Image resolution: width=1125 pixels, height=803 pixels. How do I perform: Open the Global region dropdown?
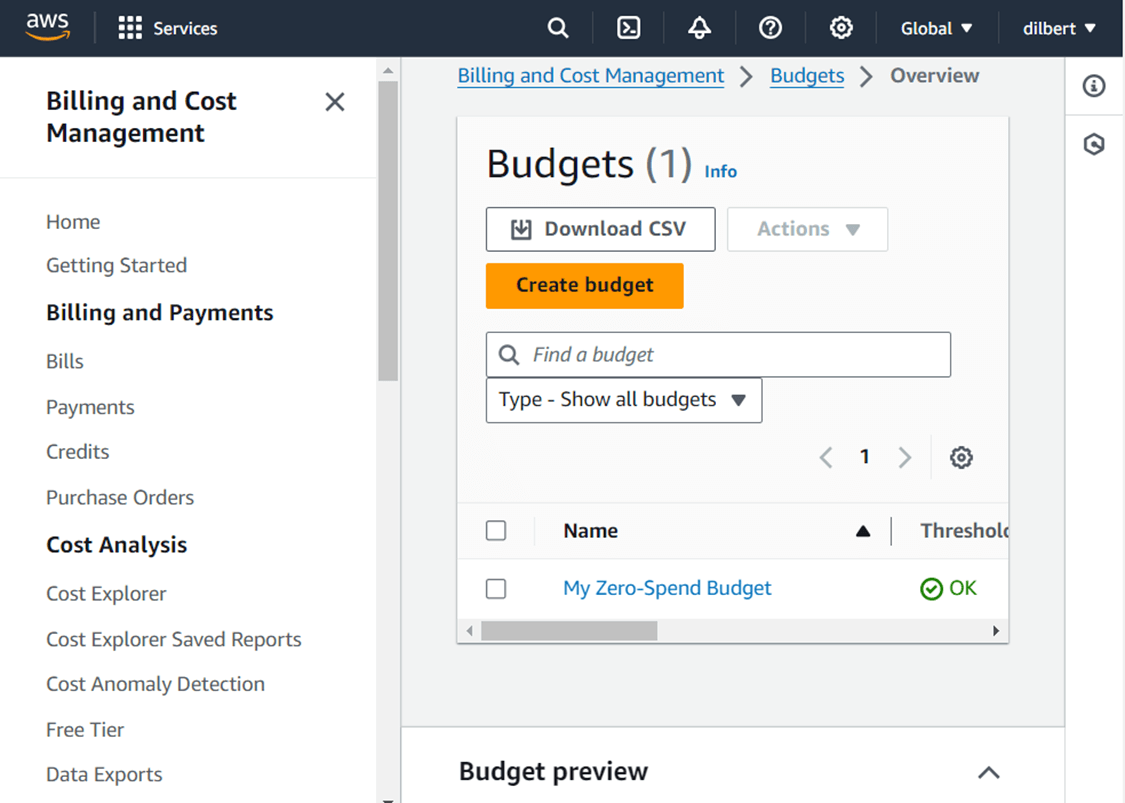point(934,27)
